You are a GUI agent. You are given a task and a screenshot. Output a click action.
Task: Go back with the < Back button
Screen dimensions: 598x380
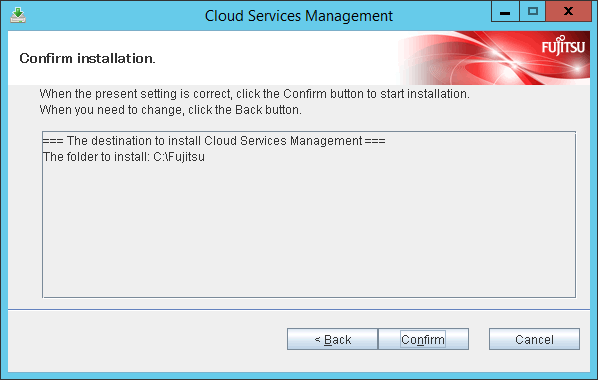pyautogui.click(x=332, y=339)
